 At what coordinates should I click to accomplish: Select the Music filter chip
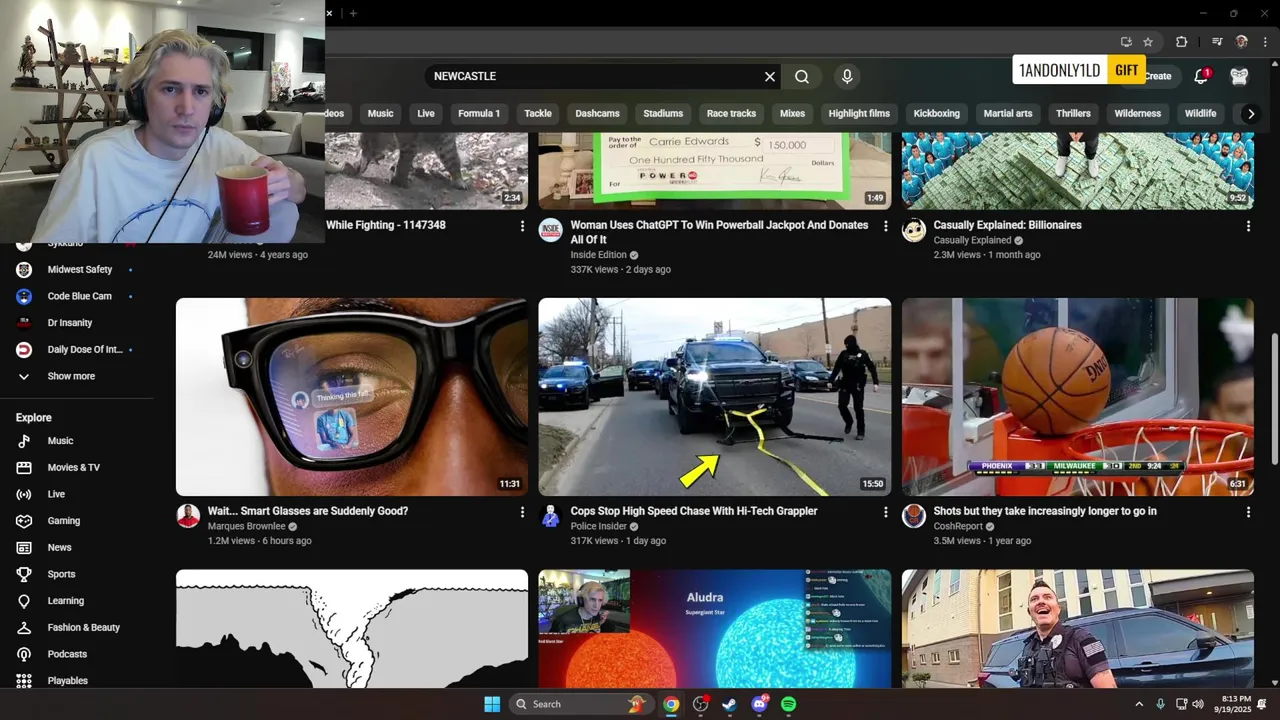coord(380,113)
